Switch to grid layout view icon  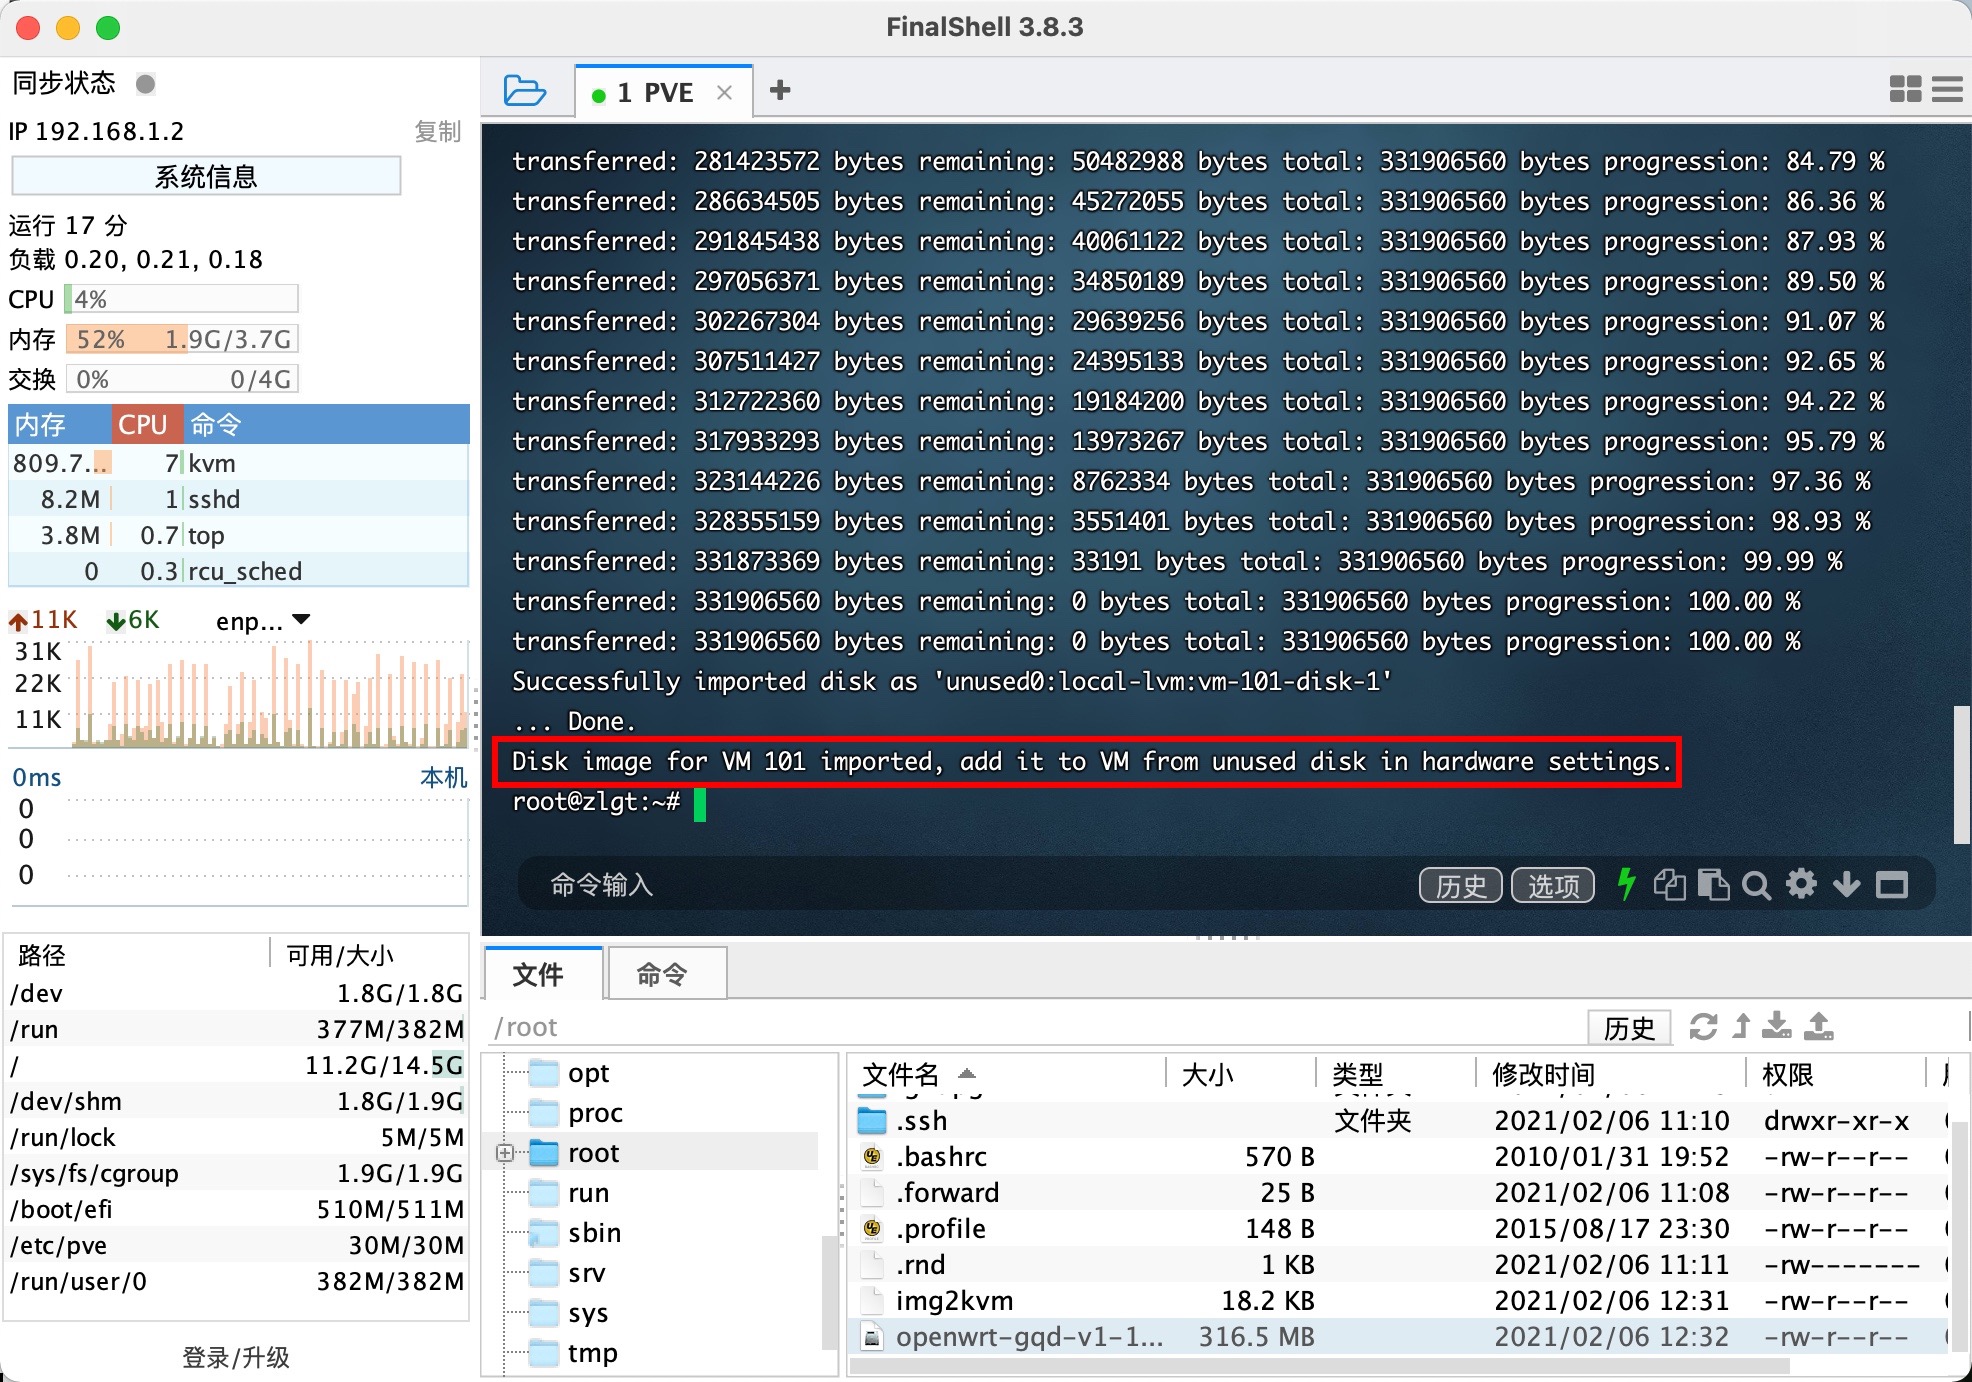coord(1905,90)
